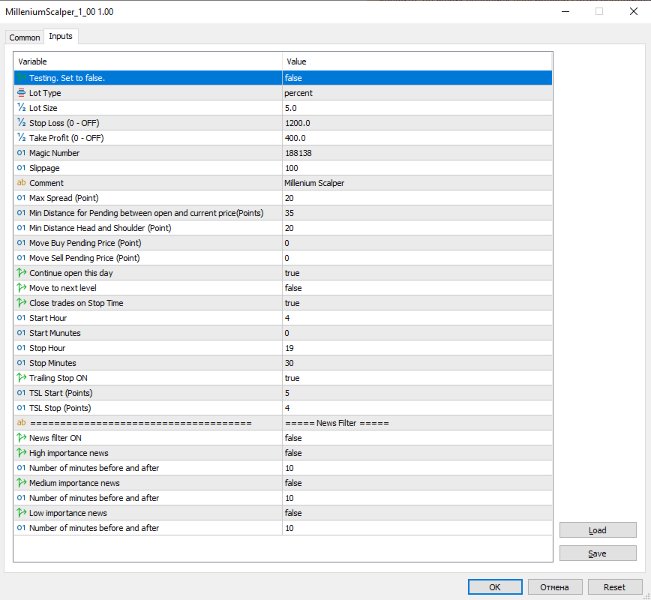
Task: Open the Lot Type 'percent' value dropdown
Action: (x=418, y=93)
